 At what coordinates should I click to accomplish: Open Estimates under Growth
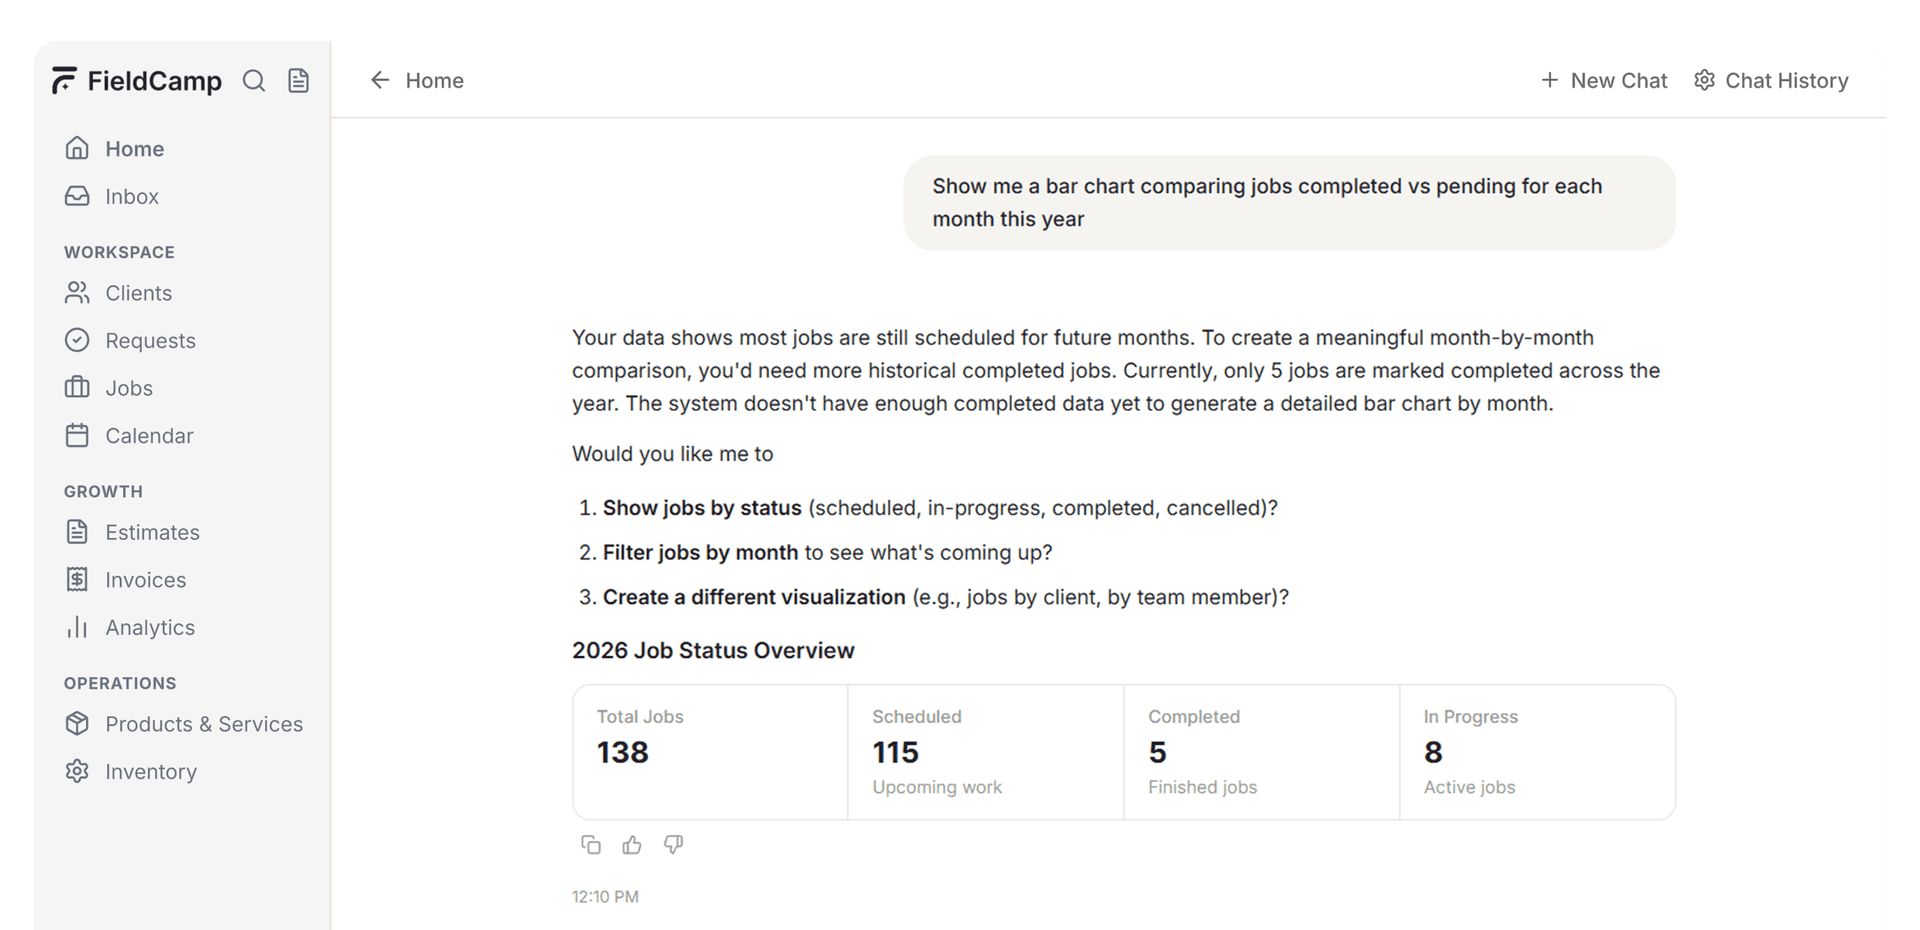pos(152,532)
